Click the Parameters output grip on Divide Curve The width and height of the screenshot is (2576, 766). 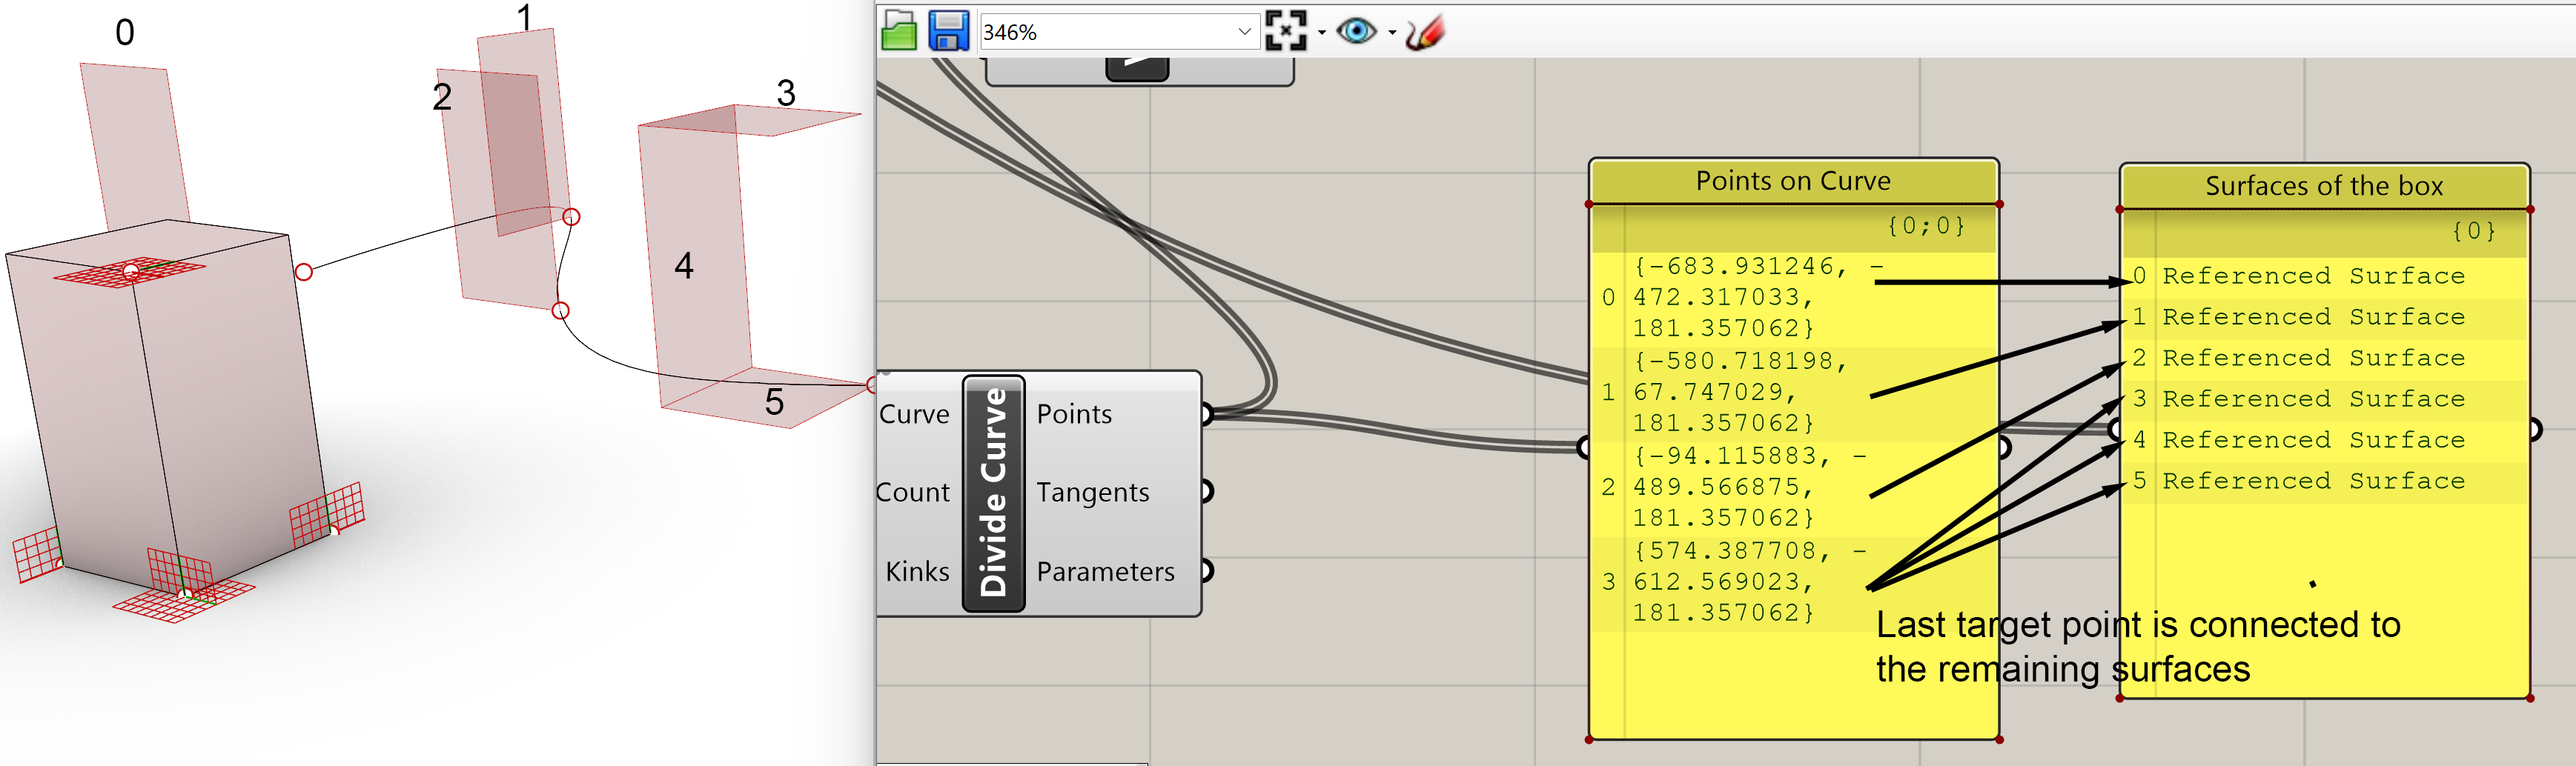(1206, 570)
